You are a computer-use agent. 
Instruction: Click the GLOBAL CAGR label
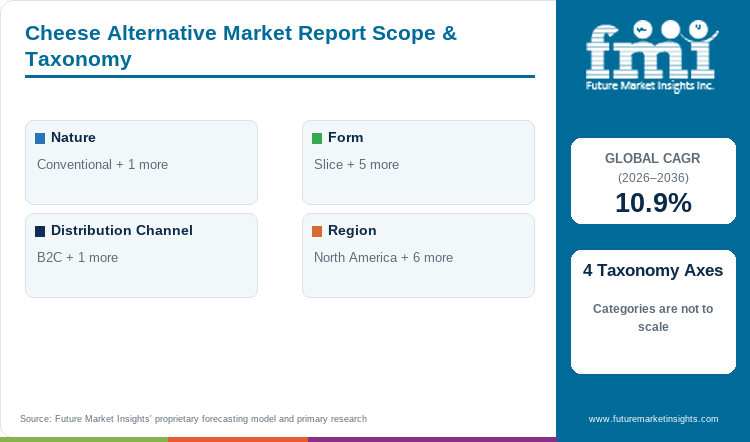click(x=652, y=158)
